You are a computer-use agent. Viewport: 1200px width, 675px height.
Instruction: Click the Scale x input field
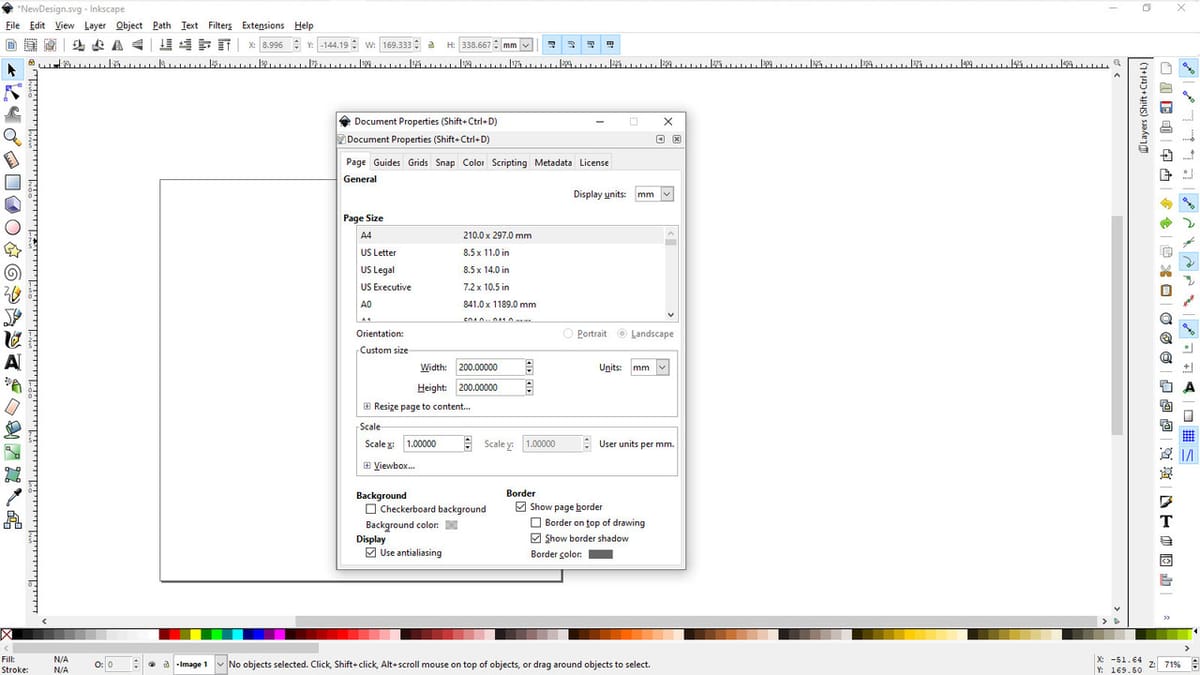point(433,444)
